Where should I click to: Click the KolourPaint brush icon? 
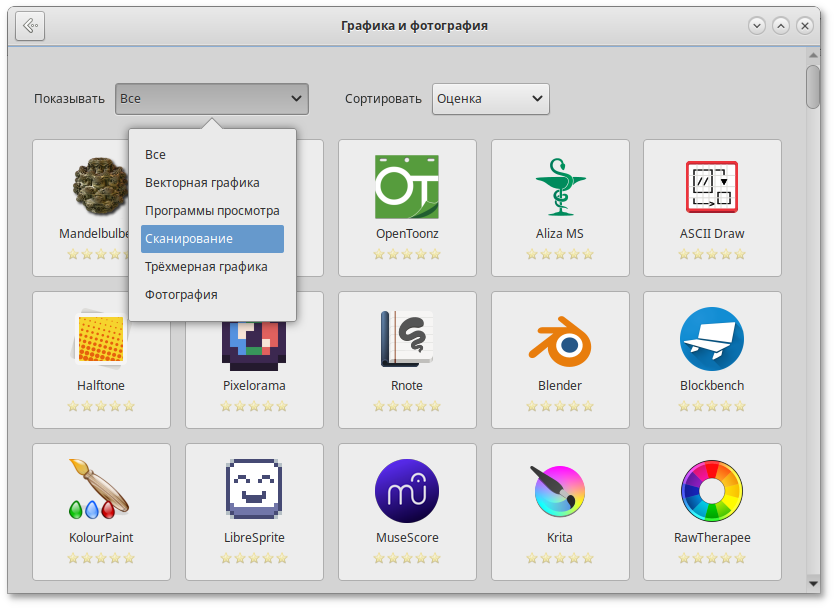click(100, 491)
